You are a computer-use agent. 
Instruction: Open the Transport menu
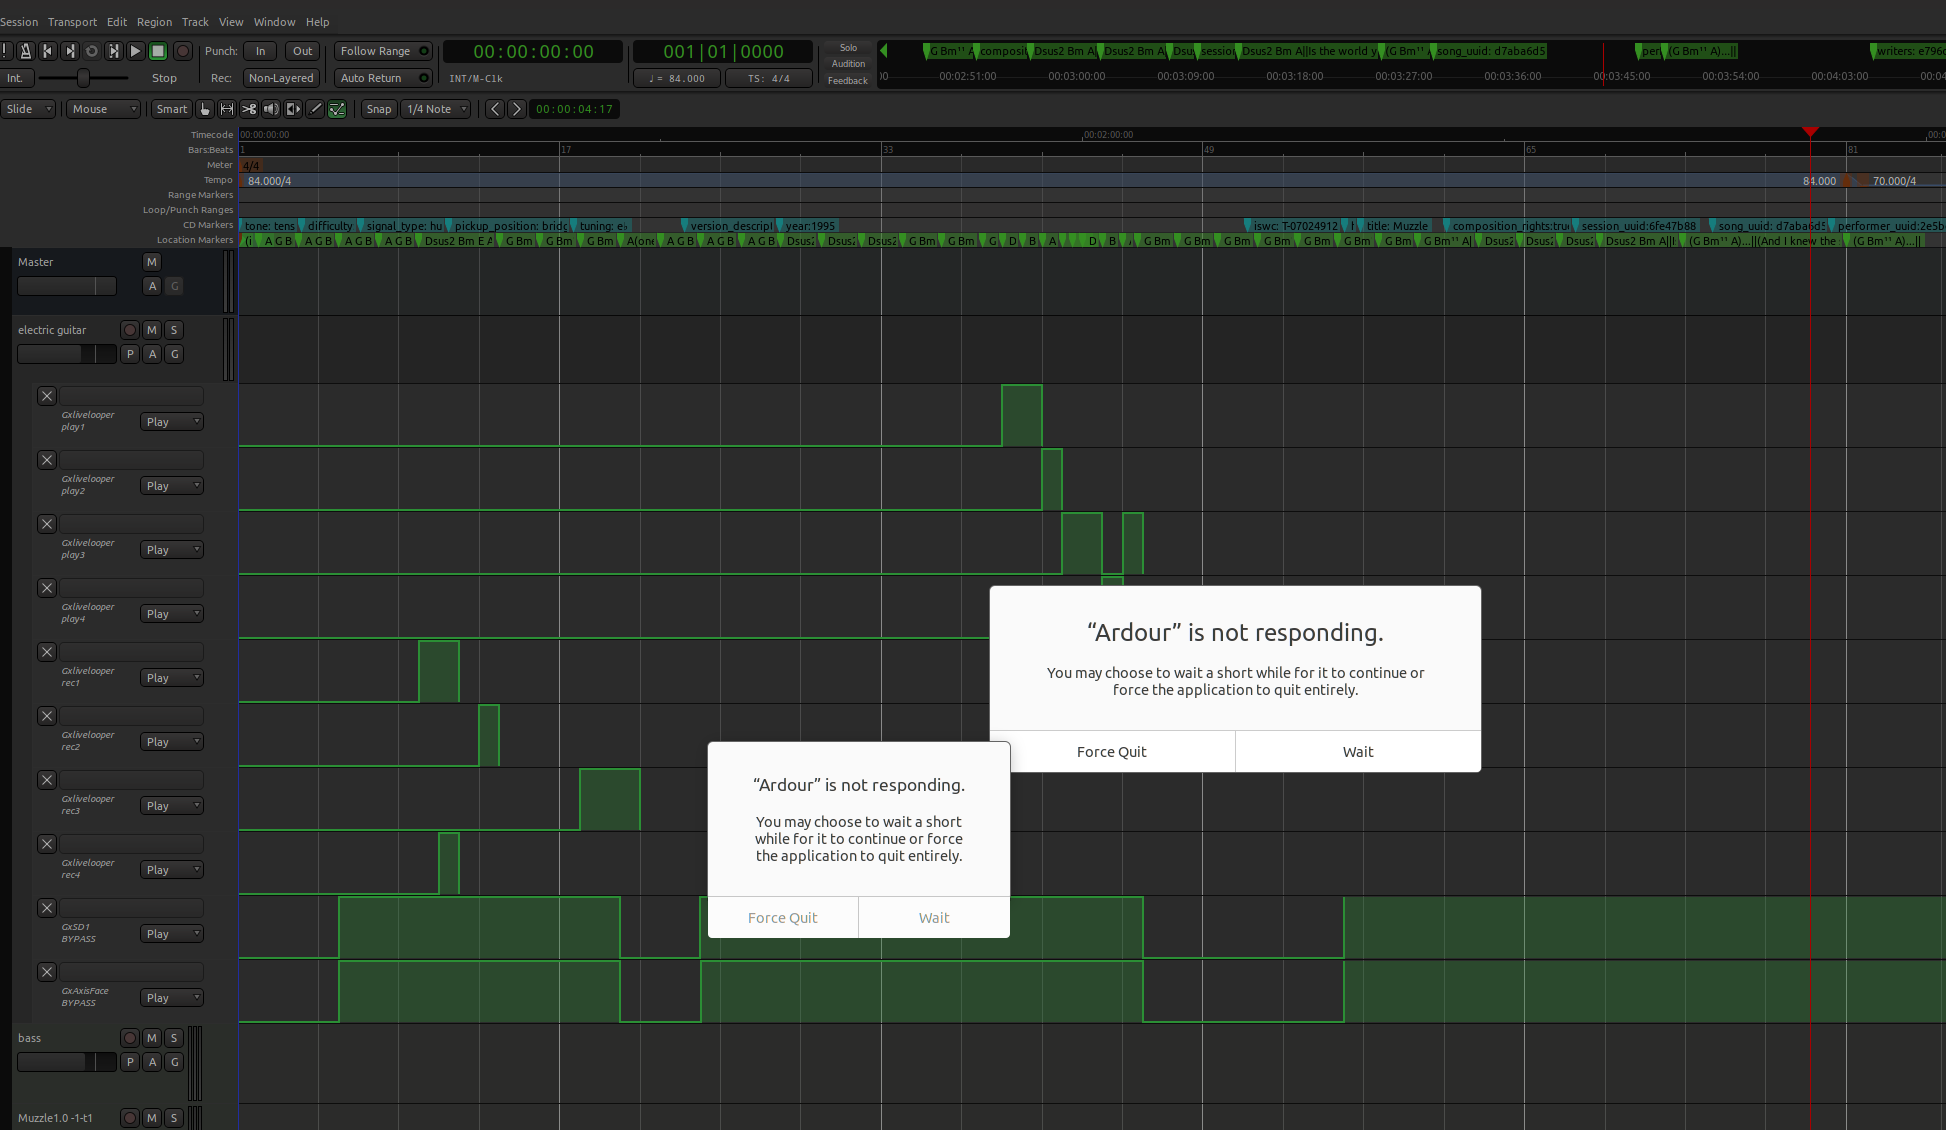[x=72, y=22]
